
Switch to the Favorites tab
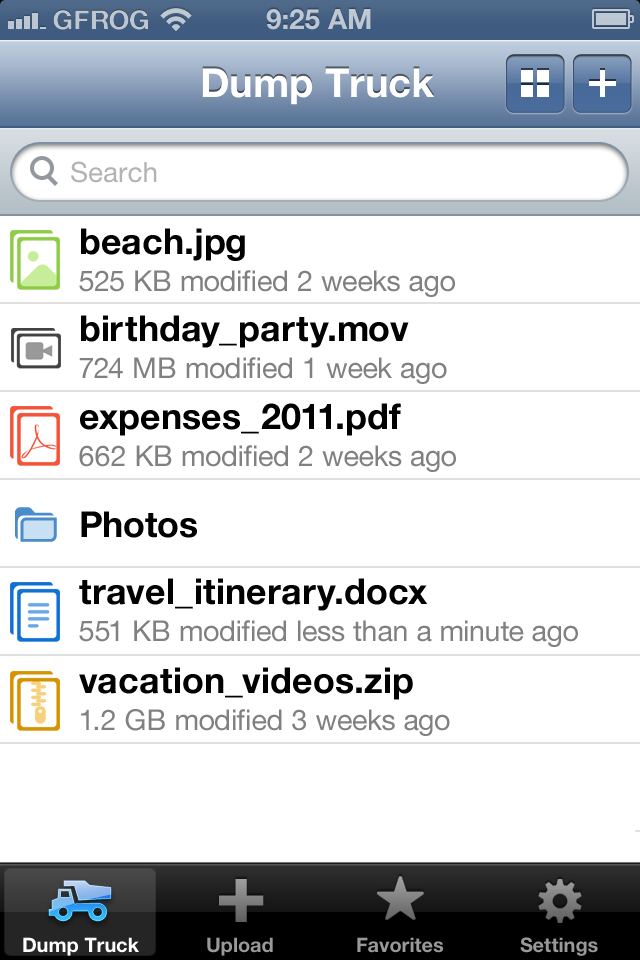[400, 914]
